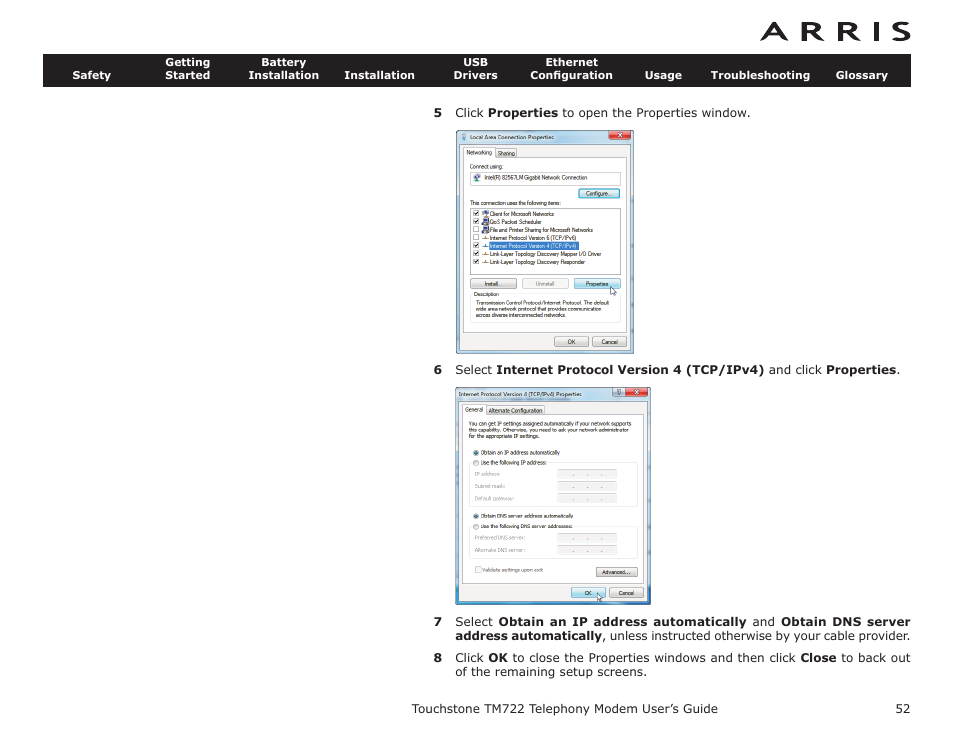Click Cancel in Local Area Connection Properties

tap(610, 341)
